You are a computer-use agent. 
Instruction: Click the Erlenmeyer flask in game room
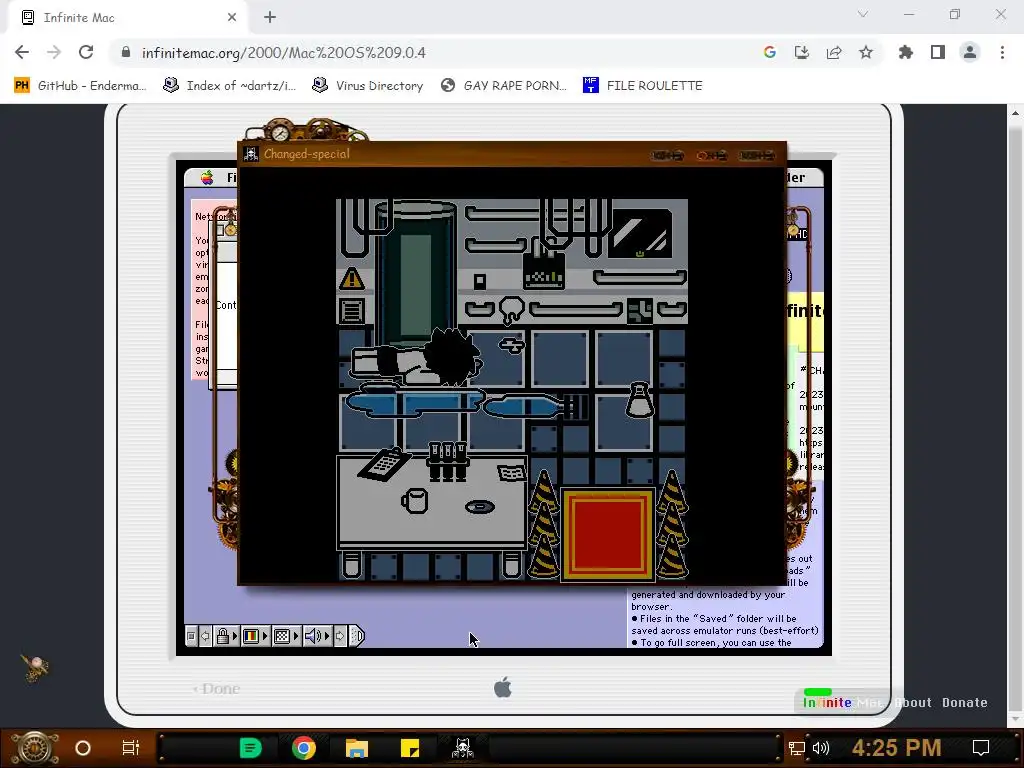(639, 400)
